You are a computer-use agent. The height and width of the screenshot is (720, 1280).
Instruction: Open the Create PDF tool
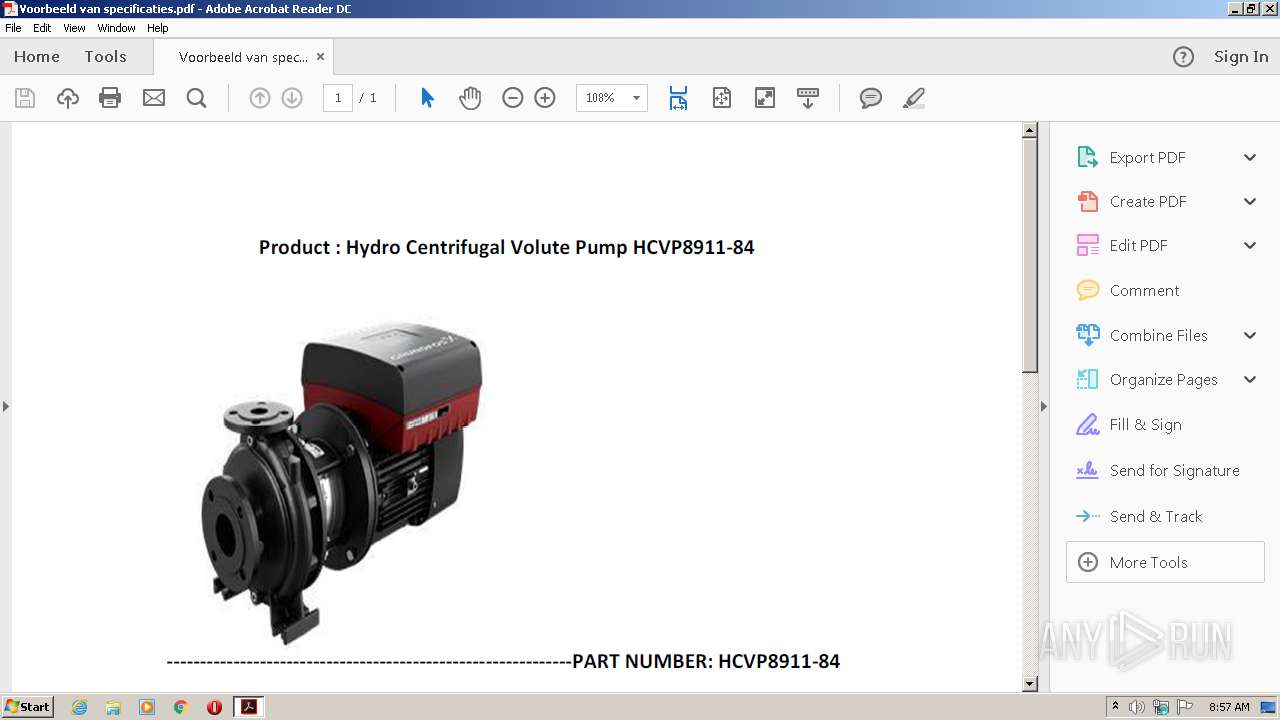[x=1147, y=201]
